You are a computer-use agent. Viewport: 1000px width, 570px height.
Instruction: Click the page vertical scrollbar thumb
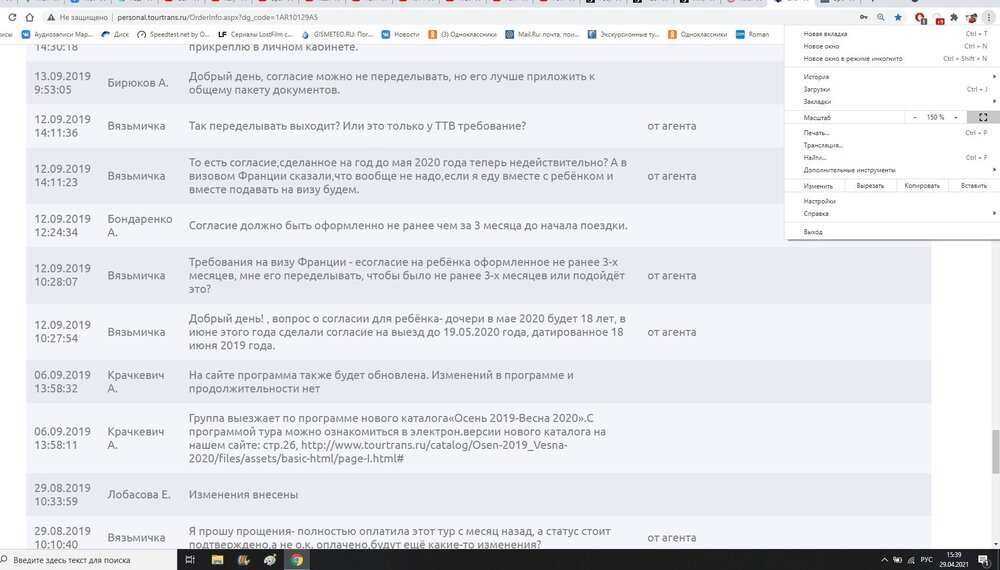[x=994, y=451]
